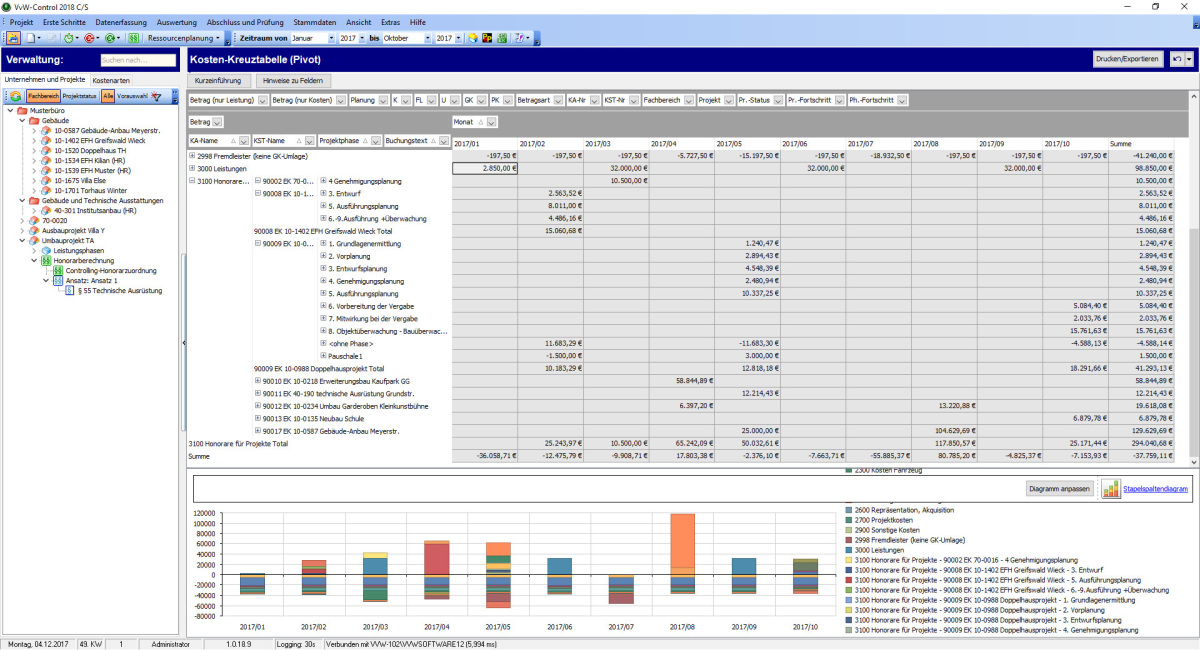
Task: Click the 2.850,00 € cell in 2017/01
Action: tap(485, 169)
